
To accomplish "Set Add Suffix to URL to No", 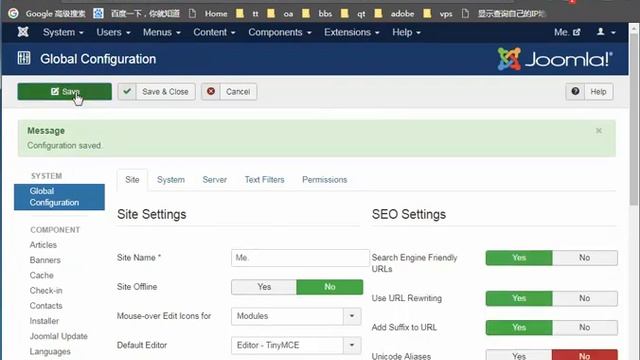I will (584, 327).
